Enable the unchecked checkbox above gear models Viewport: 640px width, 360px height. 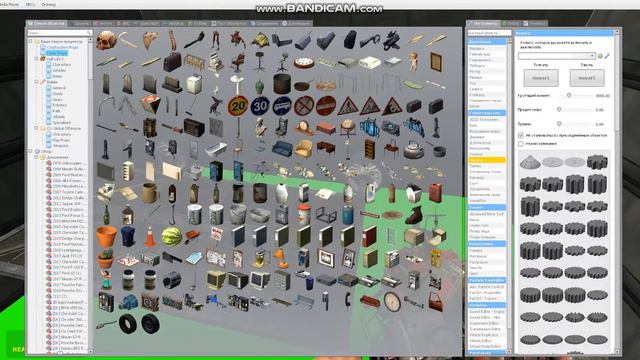coord(520,144)
